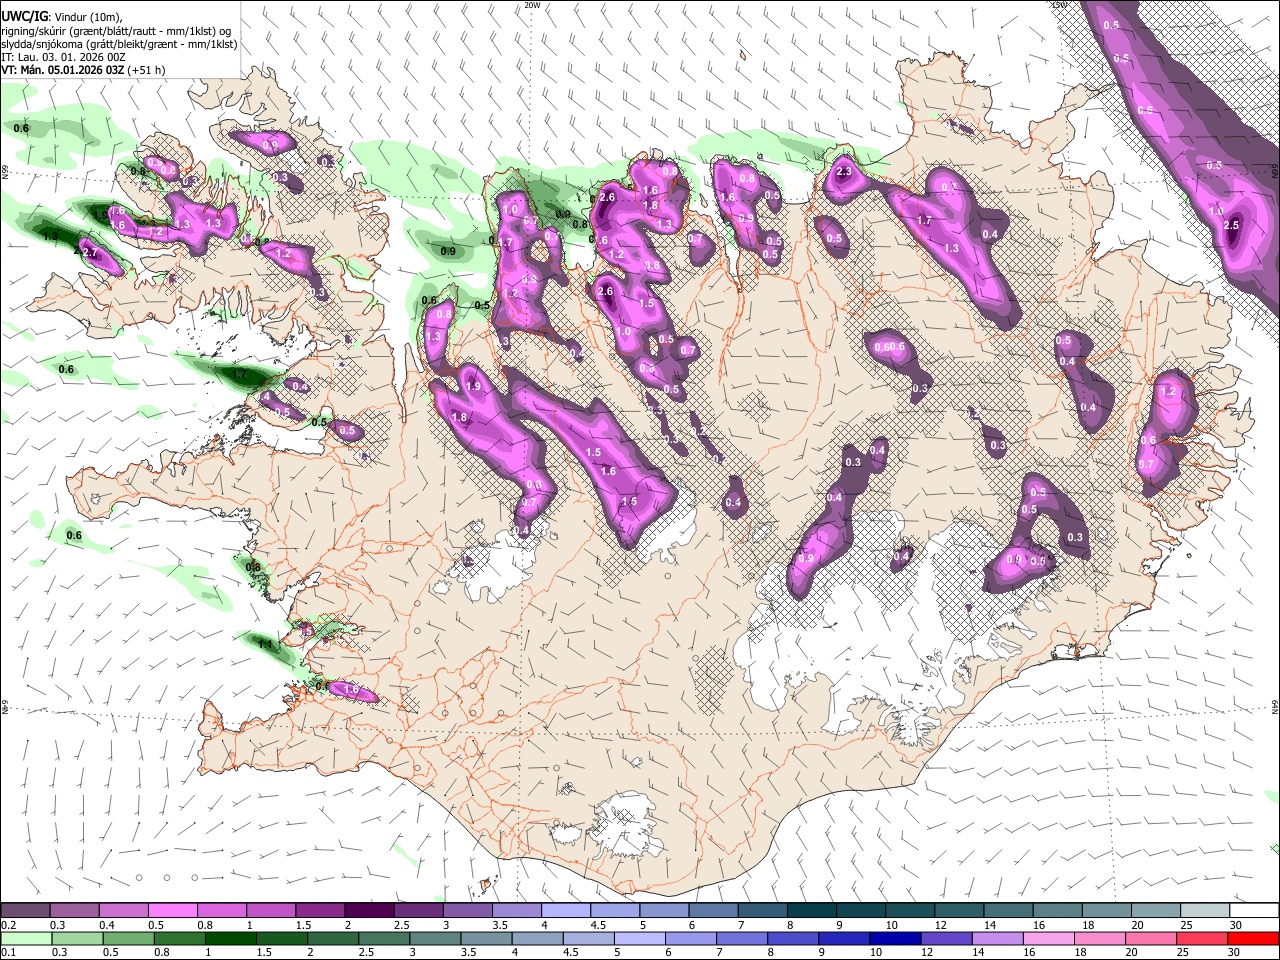This screenshot has height=960, width=1280.
Task: Click the "0.4" label on the upper snow scale
Action: [x=107, y=925]
